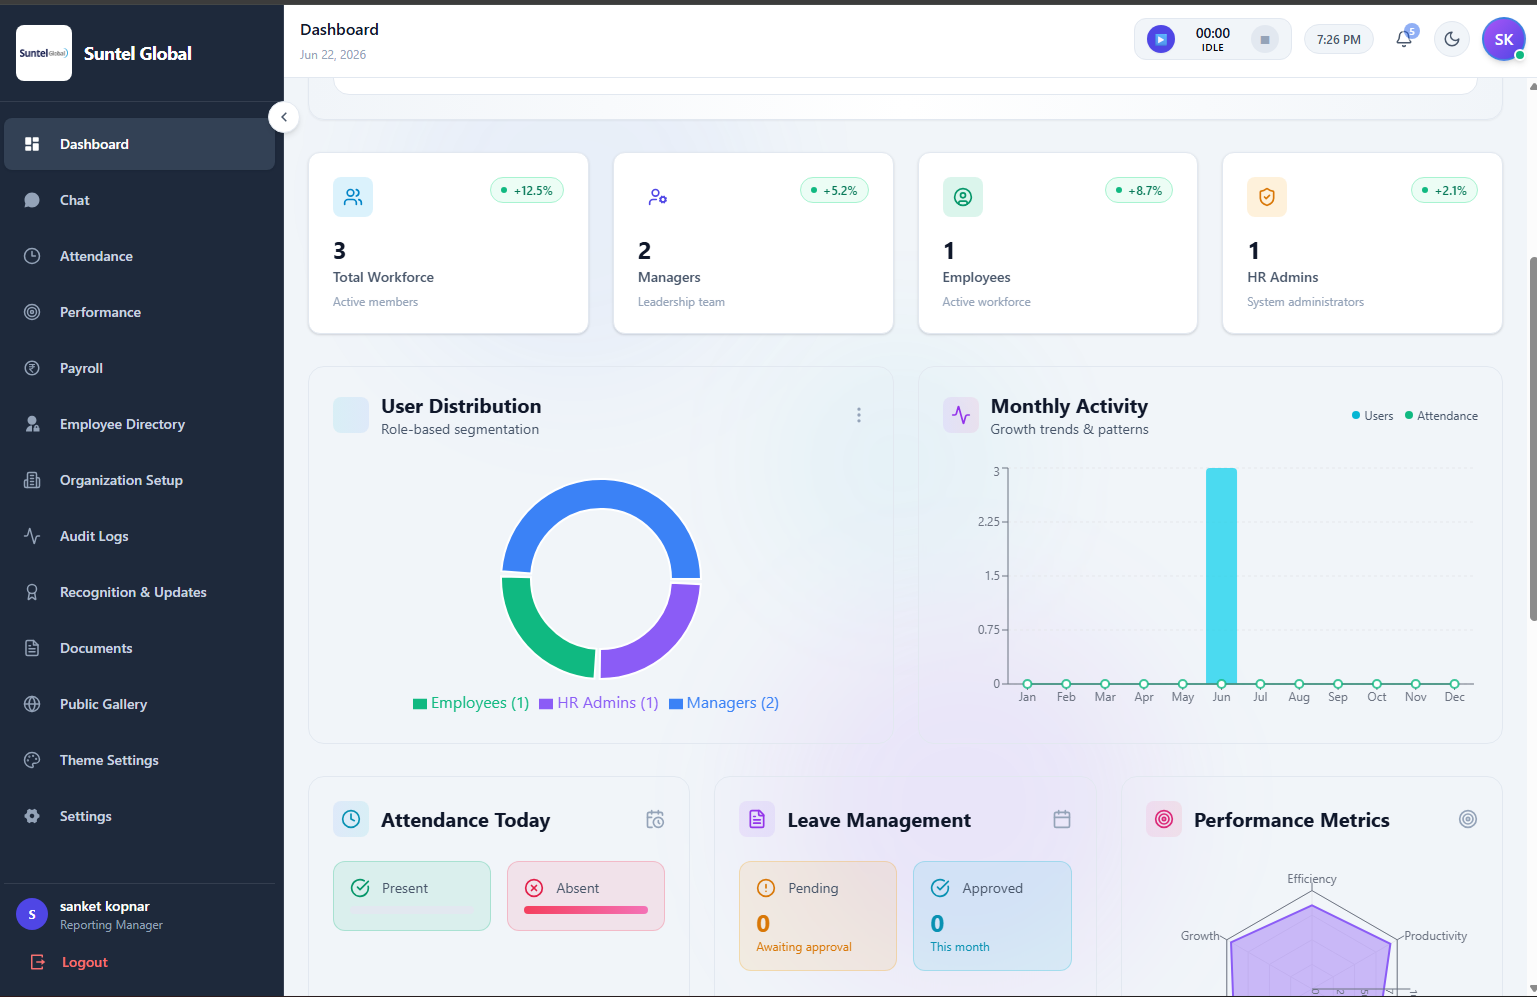Click the Jan attendance data point

1027,684
